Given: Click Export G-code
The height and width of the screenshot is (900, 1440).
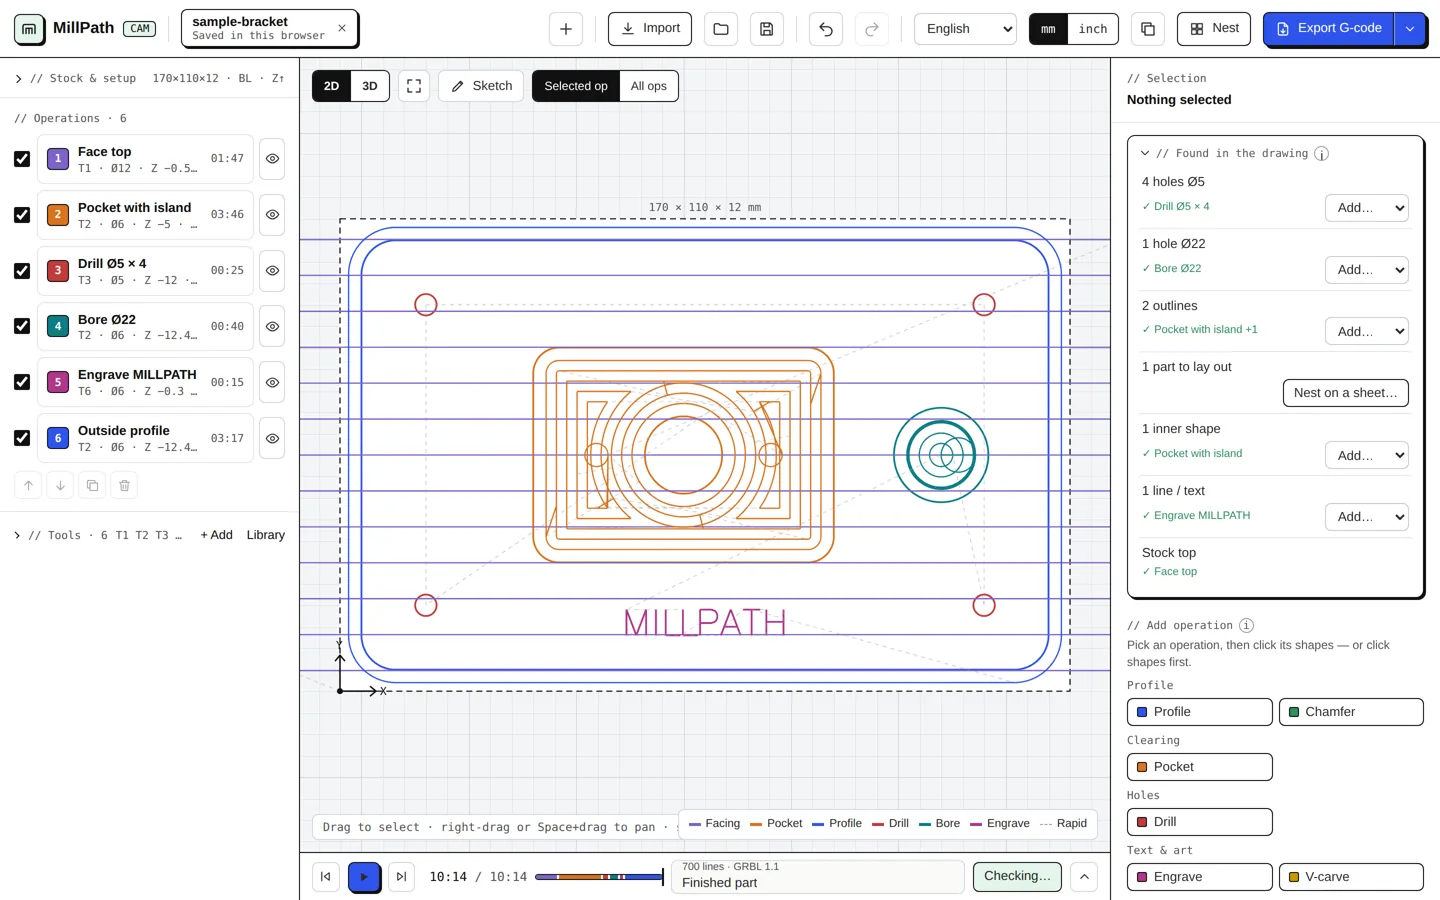Looking at the screenshot, I should coord(1329,28).
